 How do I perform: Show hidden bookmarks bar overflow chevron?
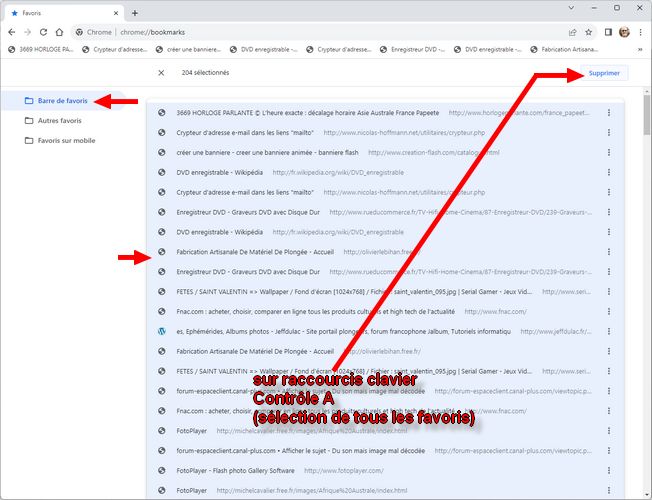pyautogui.click(x=640, y=50)
